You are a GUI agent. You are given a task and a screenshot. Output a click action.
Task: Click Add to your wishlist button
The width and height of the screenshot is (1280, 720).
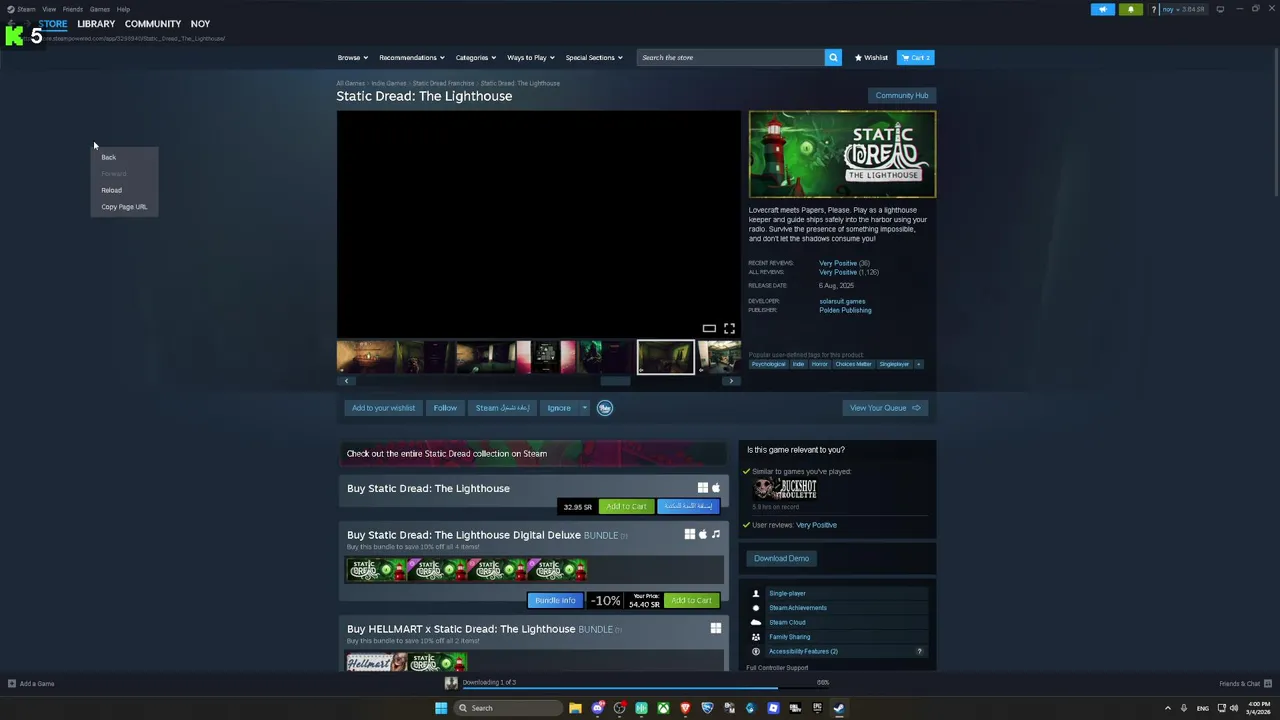[383, 408]
